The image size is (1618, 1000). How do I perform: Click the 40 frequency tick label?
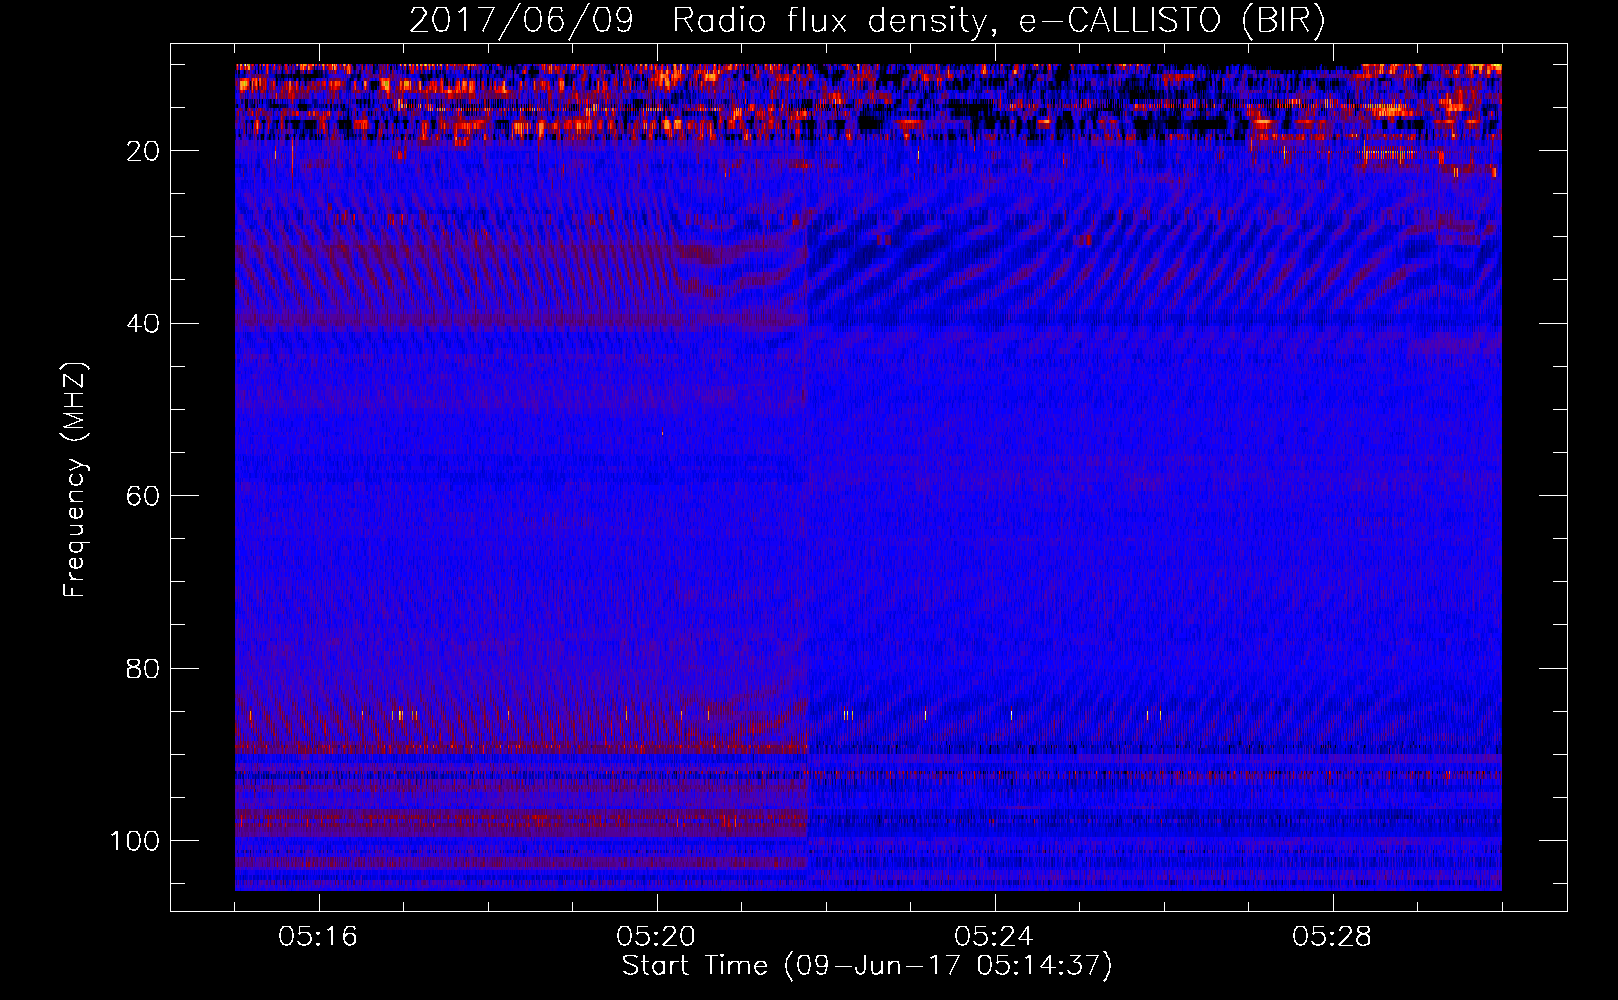tap(144, 324)
